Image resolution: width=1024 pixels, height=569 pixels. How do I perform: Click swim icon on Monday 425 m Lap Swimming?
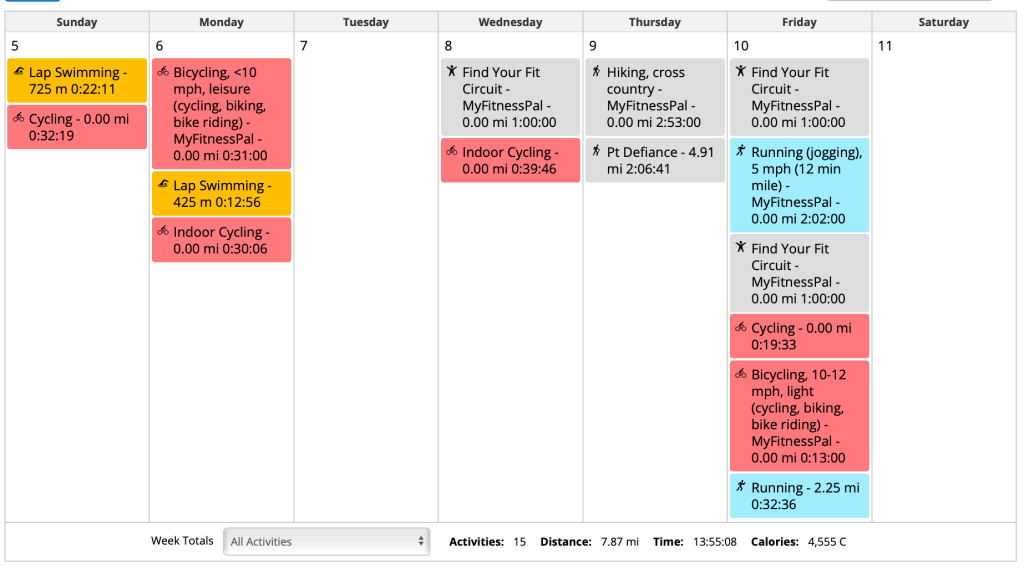(x=163, y=185)
